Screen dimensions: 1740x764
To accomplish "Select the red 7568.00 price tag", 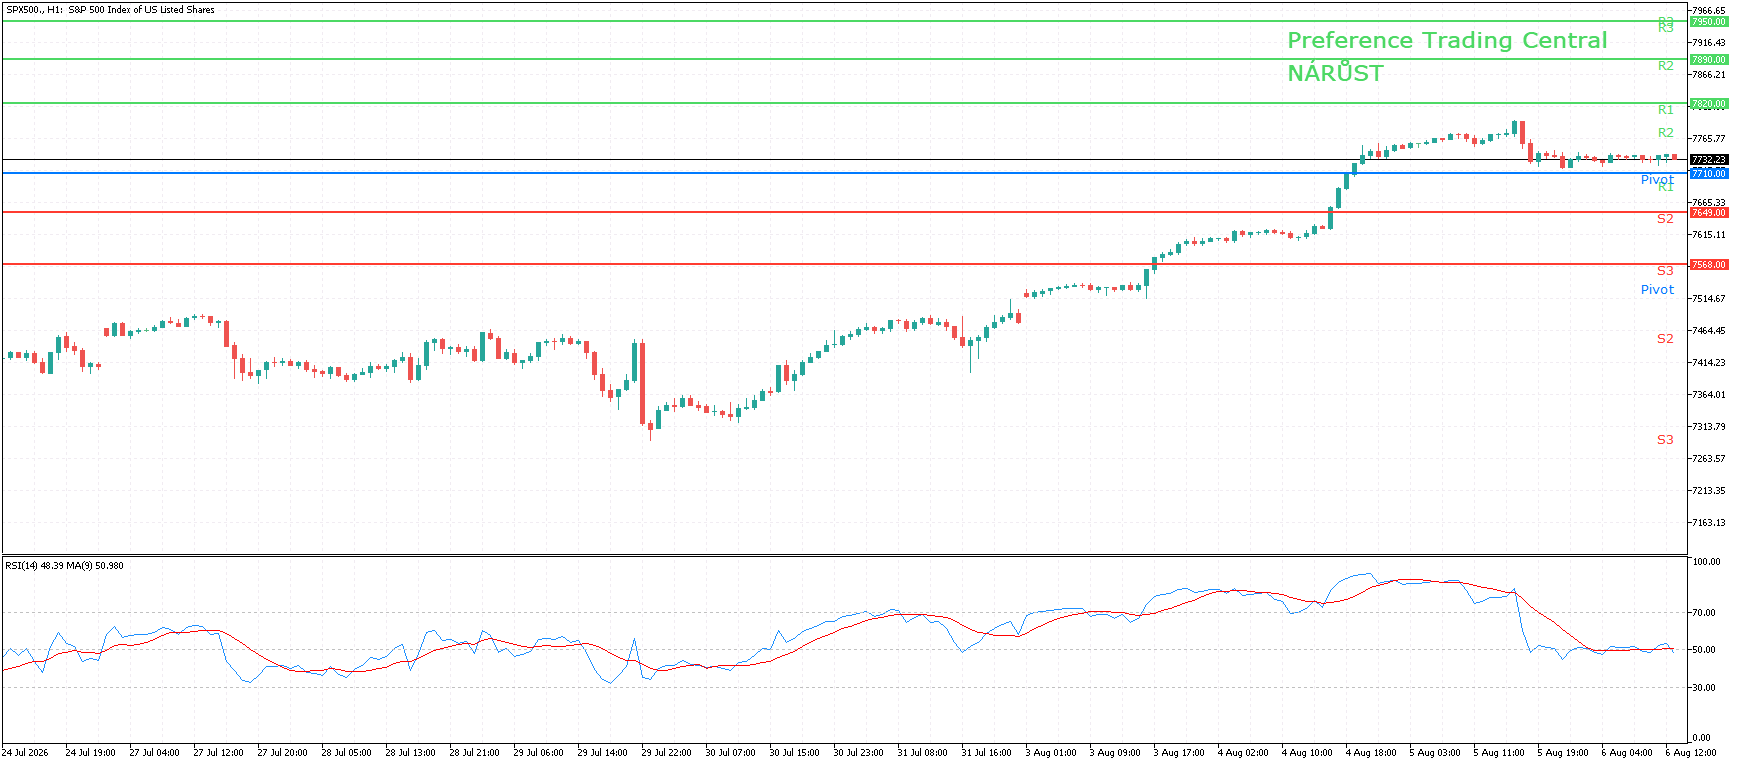I will (x=1708, y=265).
